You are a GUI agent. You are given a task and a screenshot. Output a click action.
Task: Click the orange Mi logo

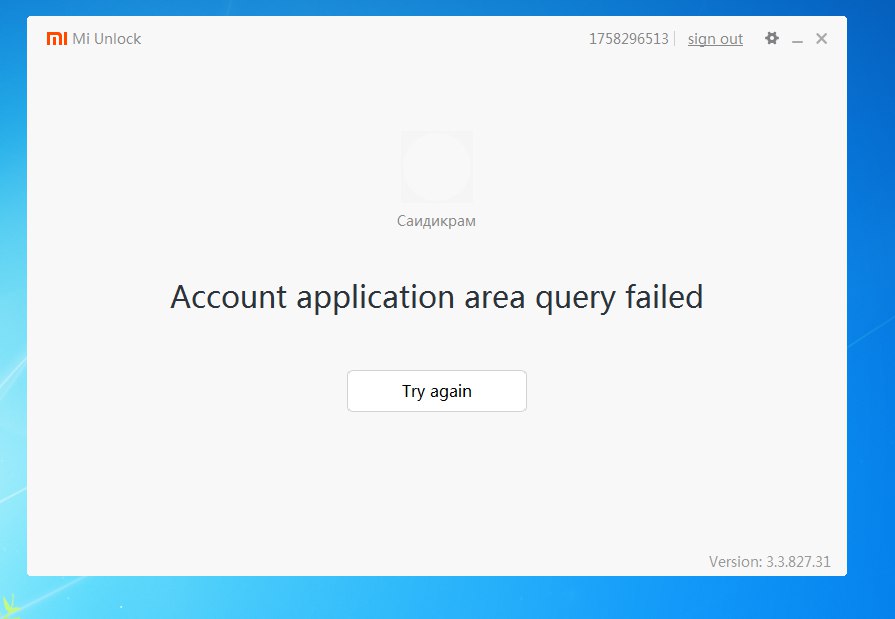pos(57,38)
